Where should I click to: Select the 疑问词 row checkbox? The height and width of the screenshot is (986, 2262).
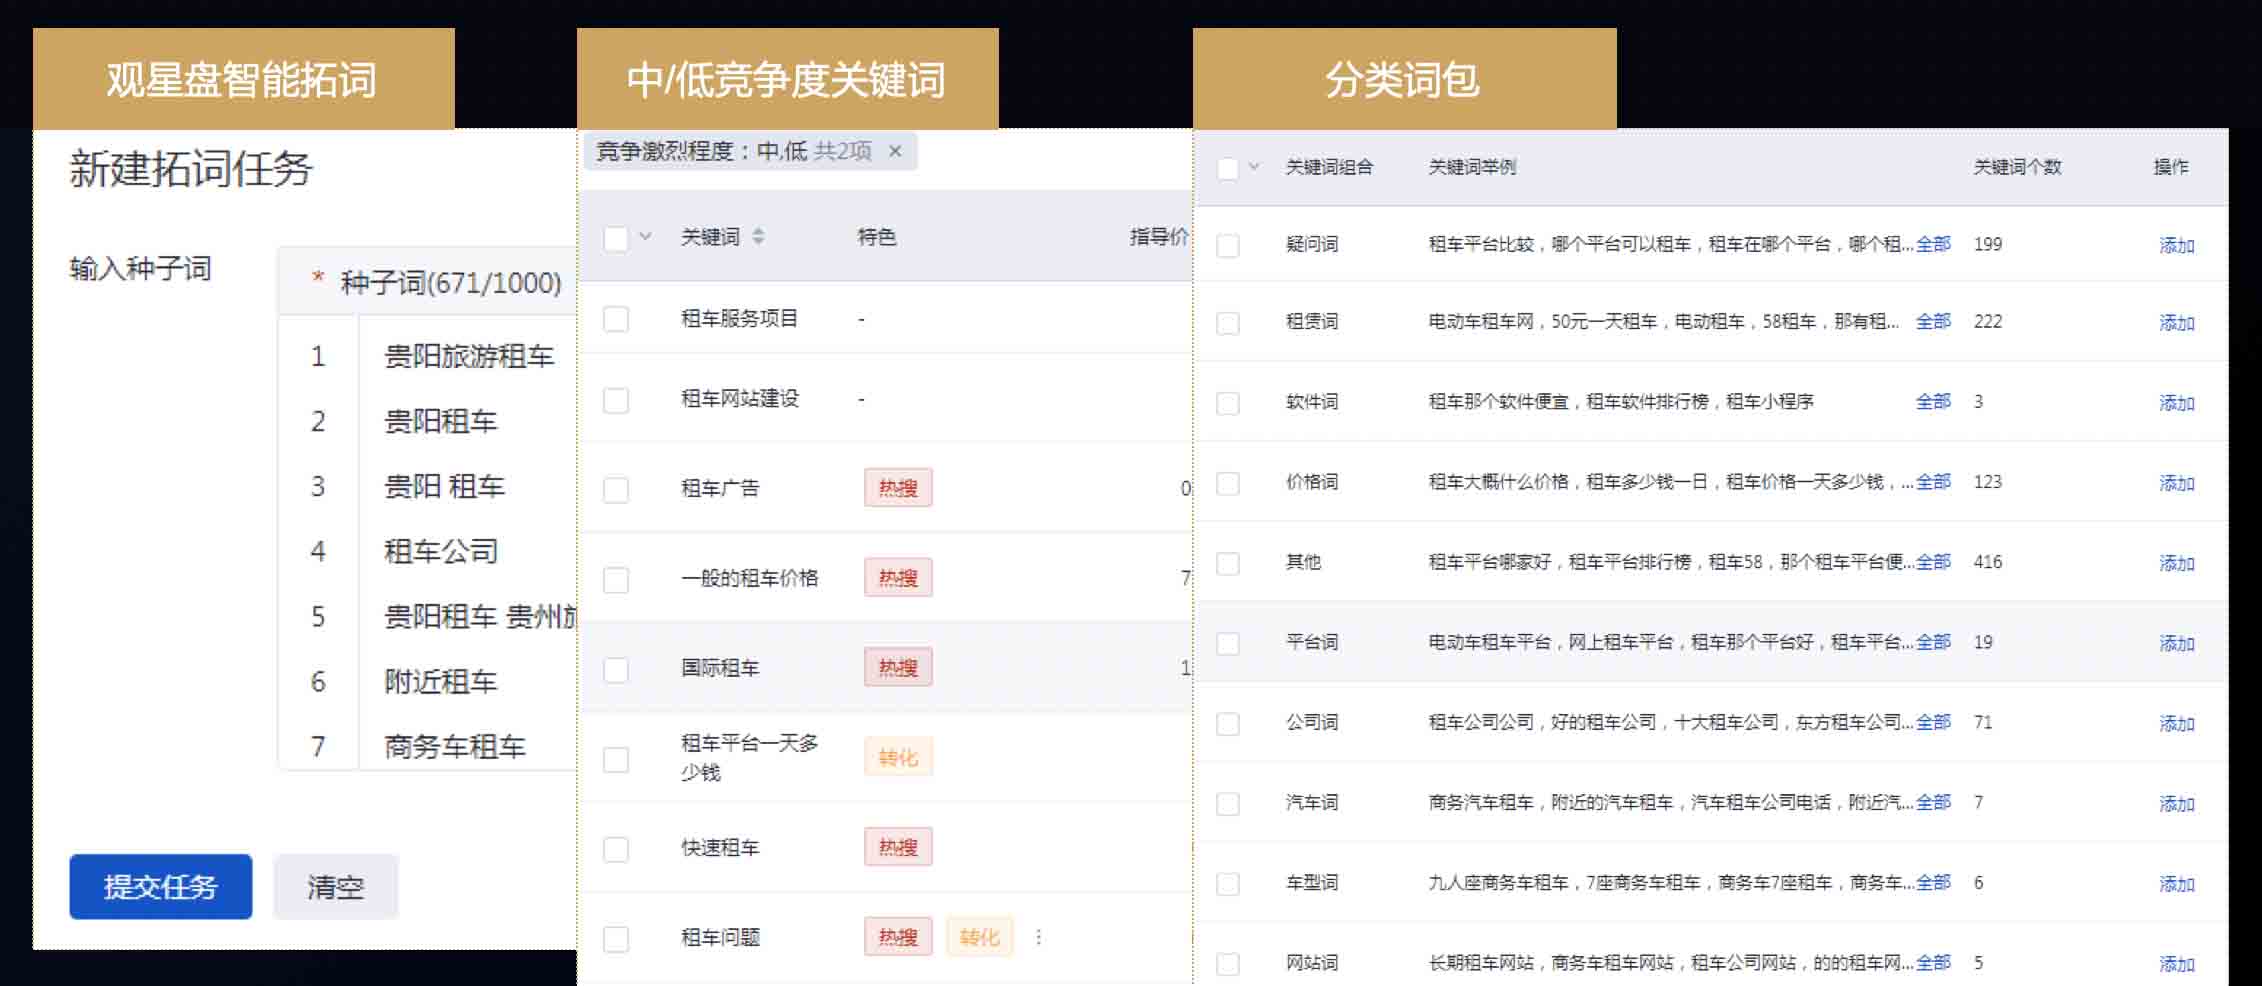pos(1227,245)
